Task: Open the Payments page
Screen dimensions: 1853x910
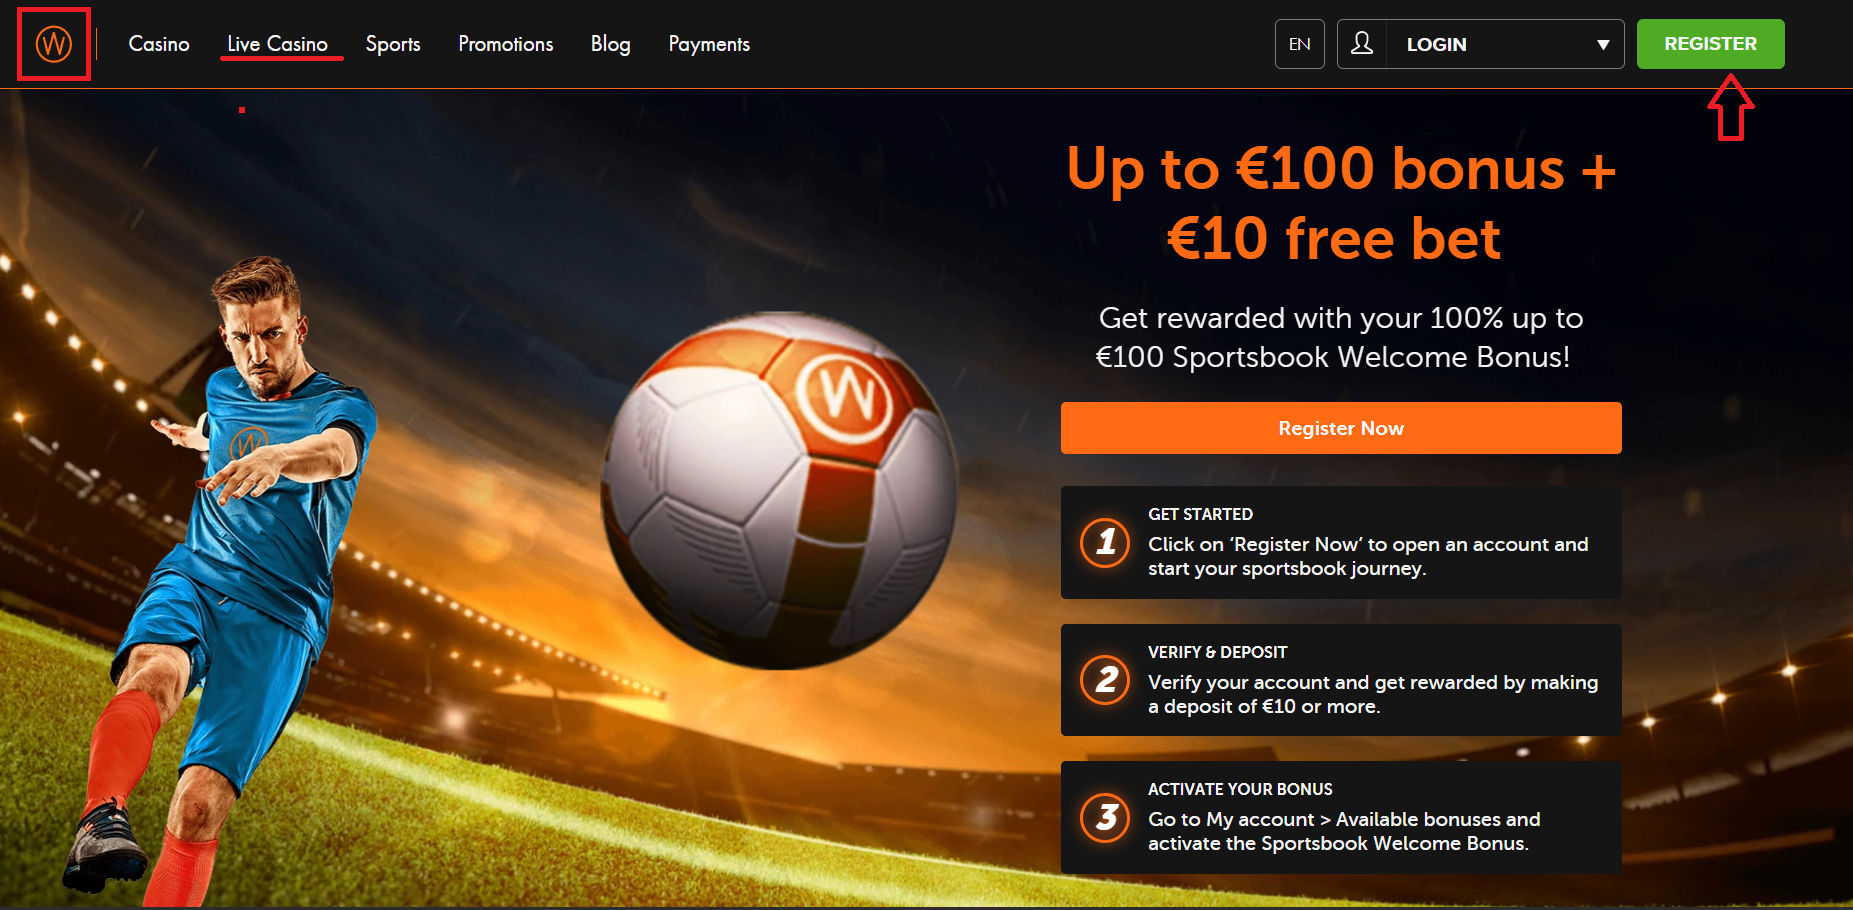Action: tap(709, 44)
